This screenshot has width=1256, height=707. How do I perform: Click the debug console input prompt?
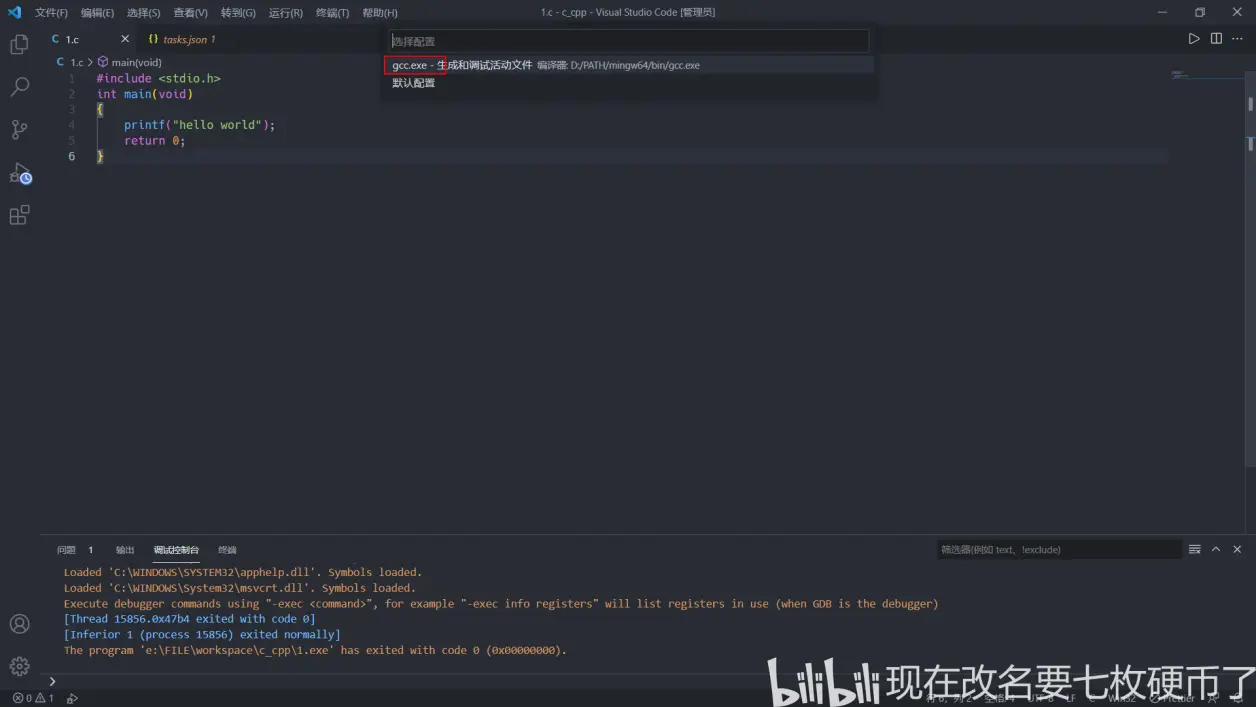(x=640, y=681)
